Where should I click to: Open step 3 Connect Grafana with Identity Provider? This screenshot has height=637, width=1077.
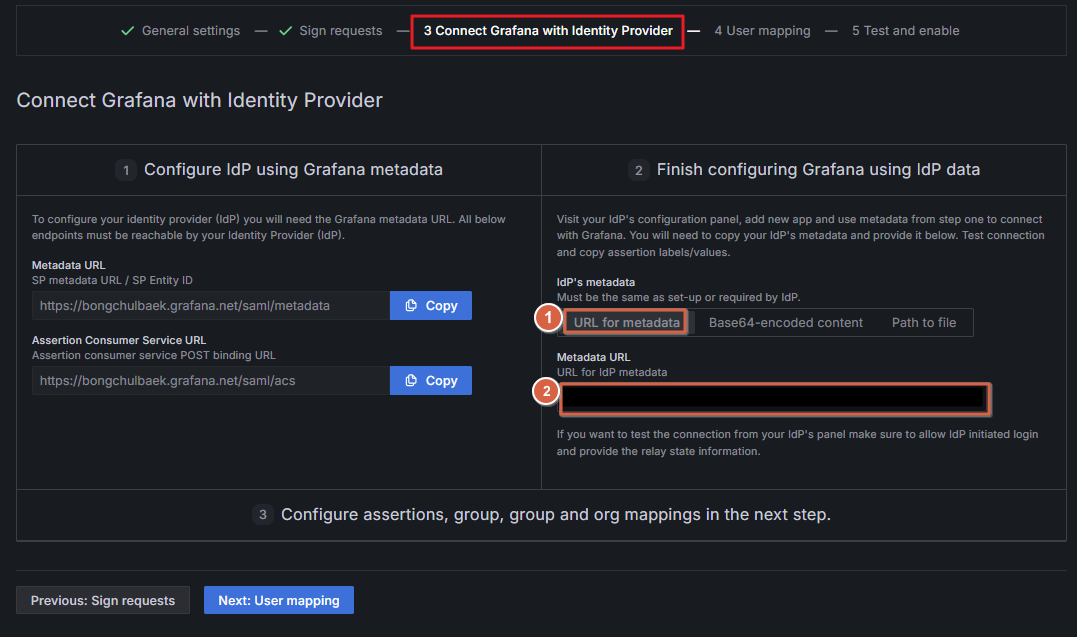click(548, 31)
